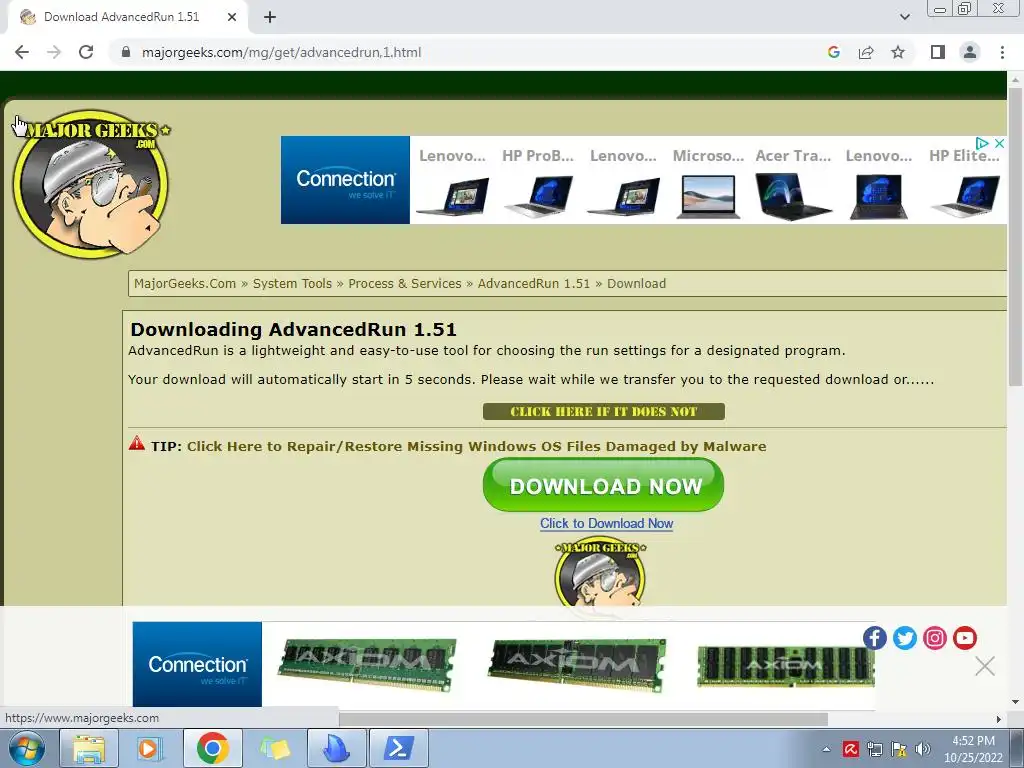Bookmark this page with star icon
The width and height of the screenshot is (1024, 768).
pos(898,52)
